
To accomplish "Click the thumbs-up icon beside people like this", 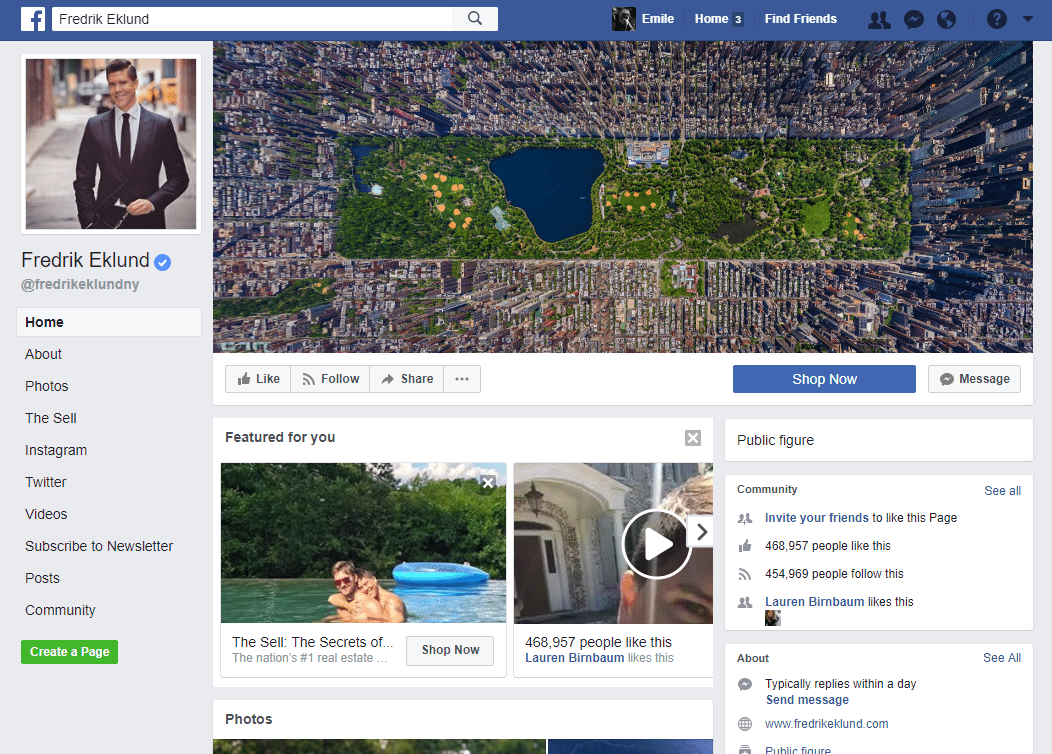I will (x=745, y=546).
